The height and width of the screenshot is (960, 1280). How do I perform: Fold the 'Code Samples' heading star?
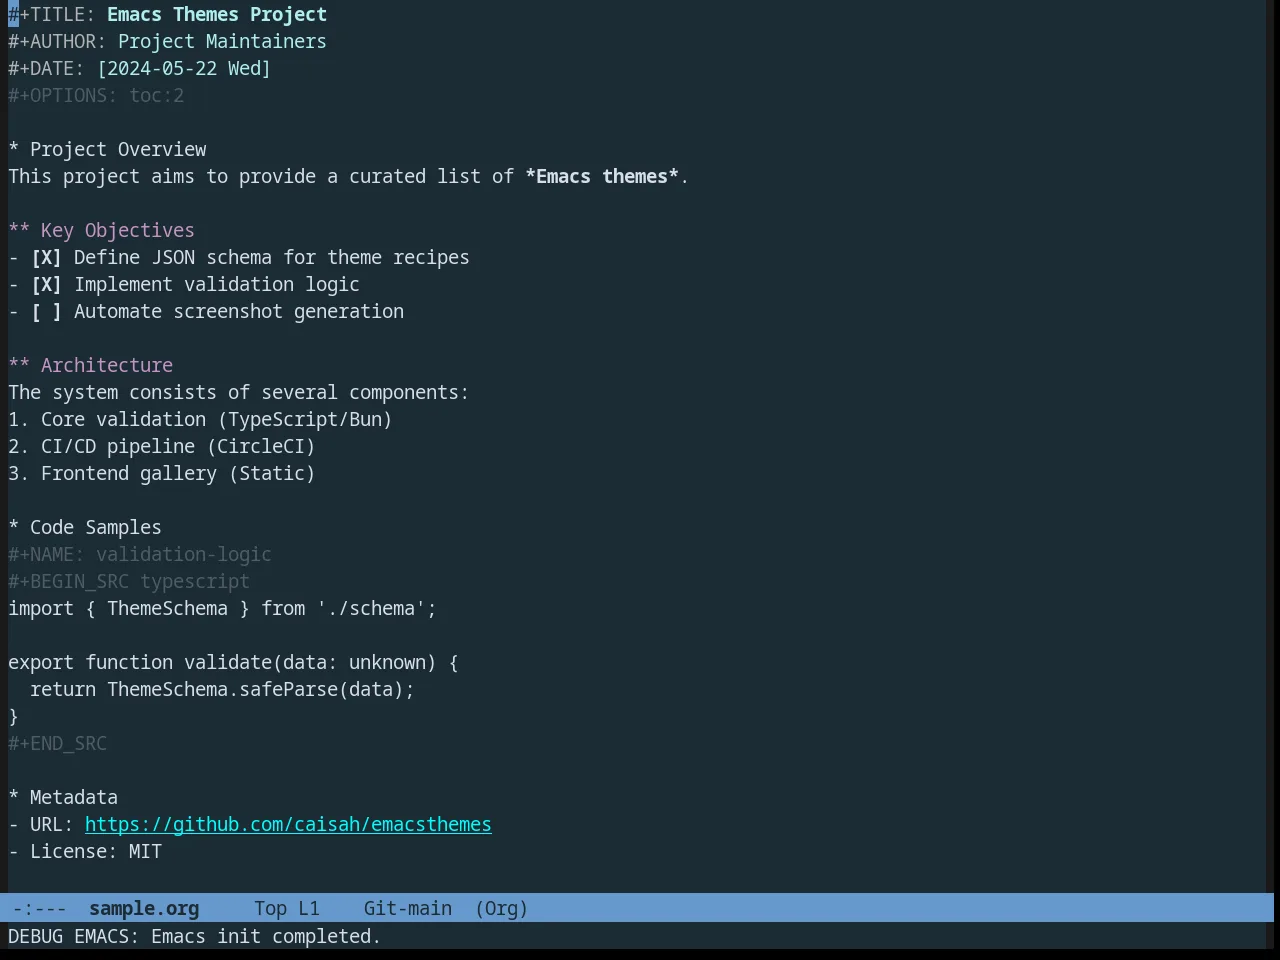point(14,527)
